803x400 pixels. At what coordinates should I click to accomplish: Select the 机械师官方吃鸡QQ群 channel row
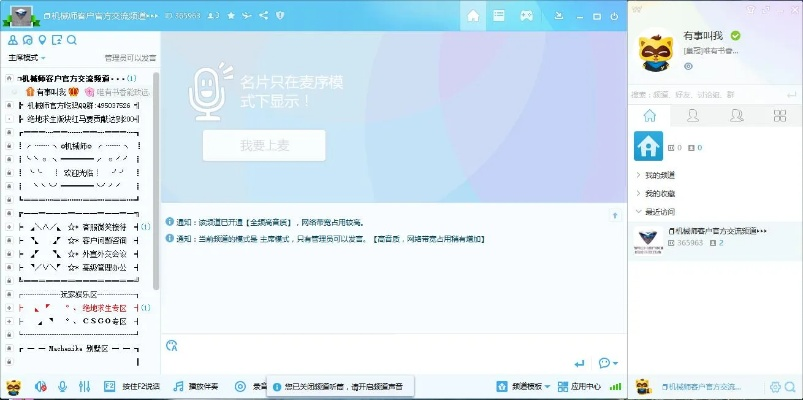(x=79, y=106)
